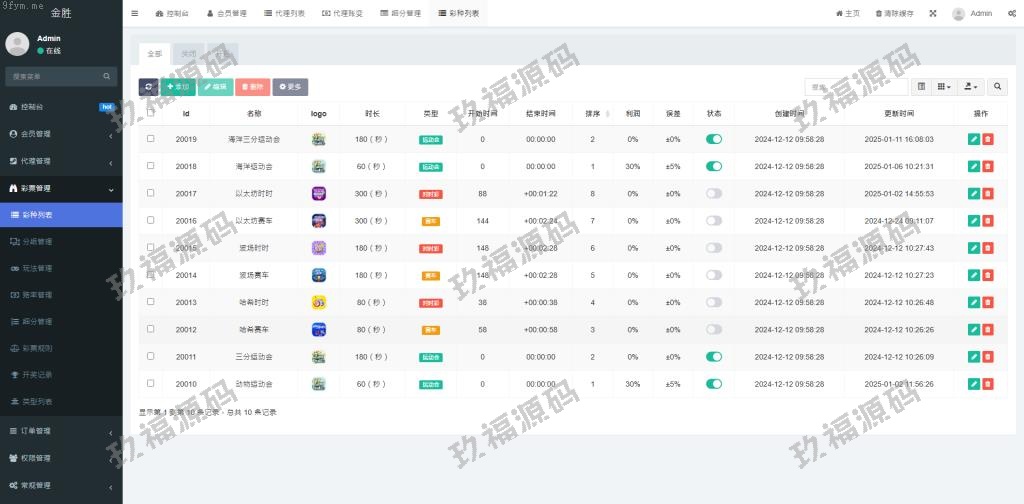Image resolution: width=1024 pixels, height=504 pixels.
Task: Check the checkbox for row 20016
Action: pyautogui.click(x=151, y=220)
